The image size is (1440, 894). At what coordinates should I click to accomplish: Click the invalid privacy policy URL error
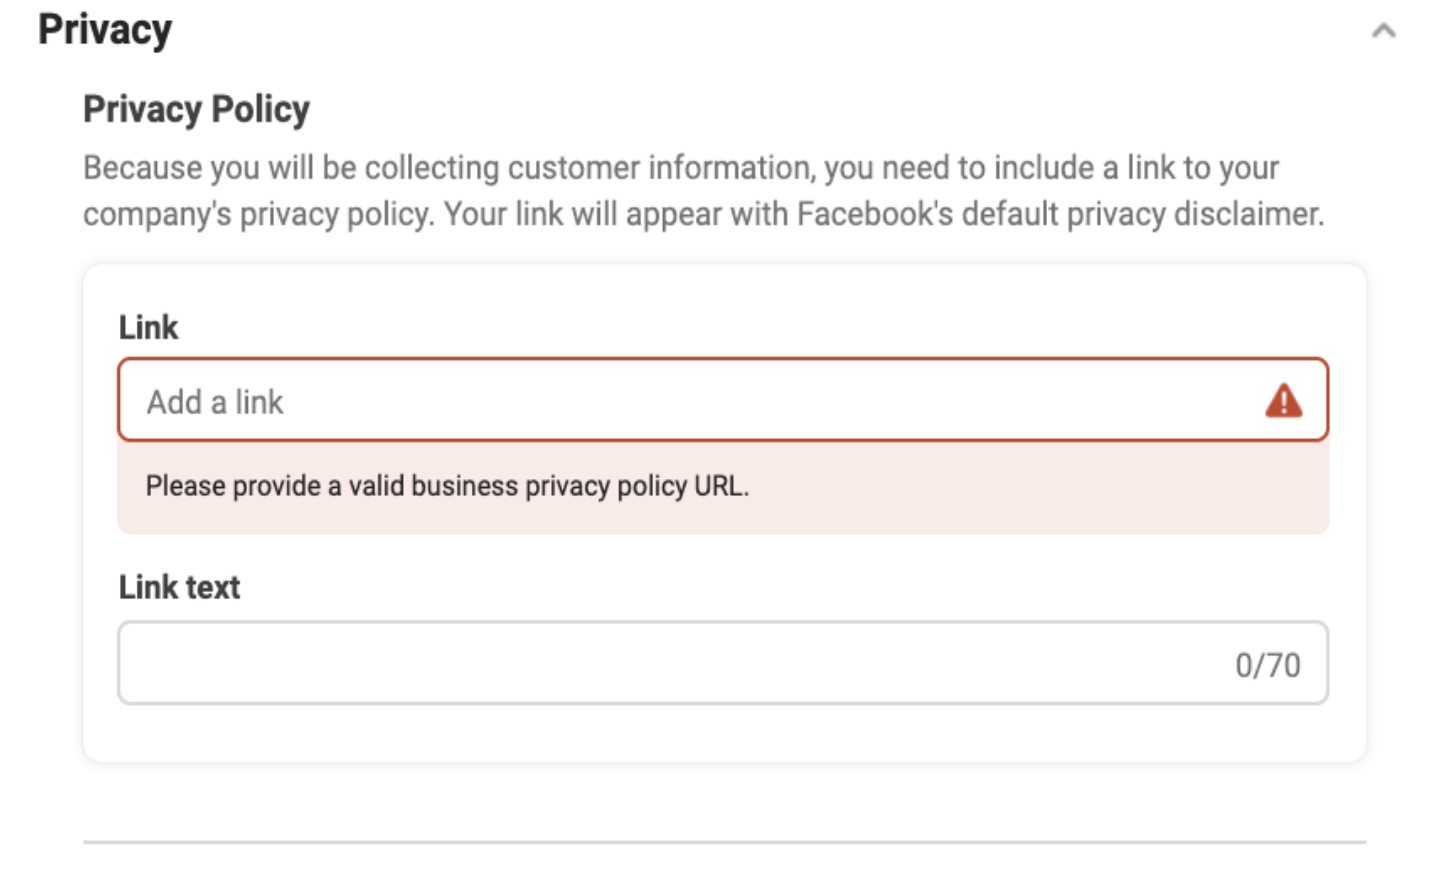coord(447,487)
